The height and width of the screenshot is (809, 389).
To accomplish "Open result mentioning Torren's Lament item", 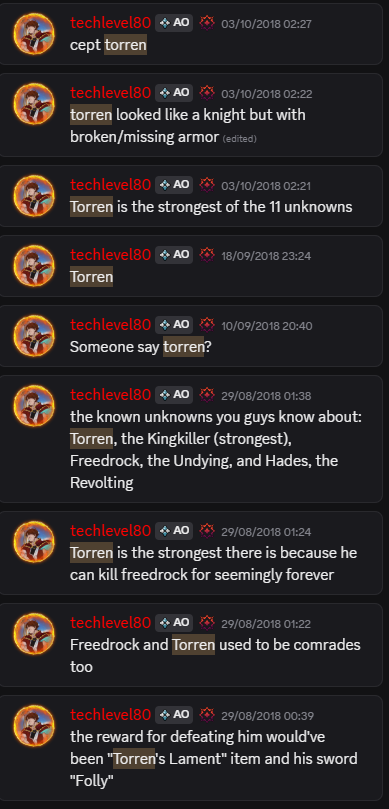I will [191, 748].
